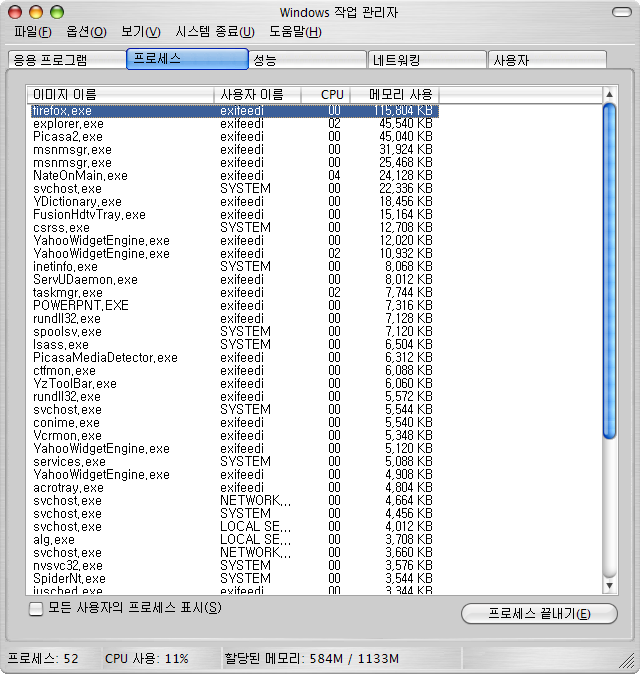
Task: Click the toolbar pill button in title bar
Action: tap(622, 12)
